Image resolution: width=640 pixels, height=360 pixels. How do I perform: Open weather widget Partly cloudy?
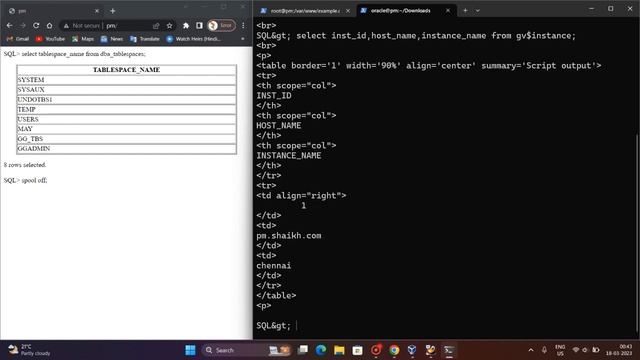tap(29, 350)
